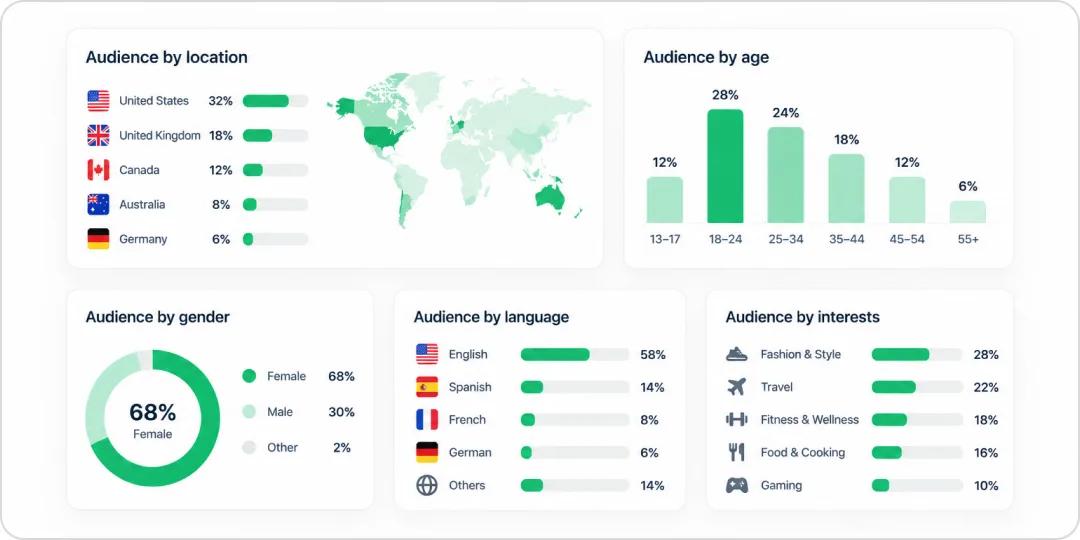The width and height of the screenshot is (1080, 540).
Task: Click the globe icon beside Others
Action: point(427,485)
